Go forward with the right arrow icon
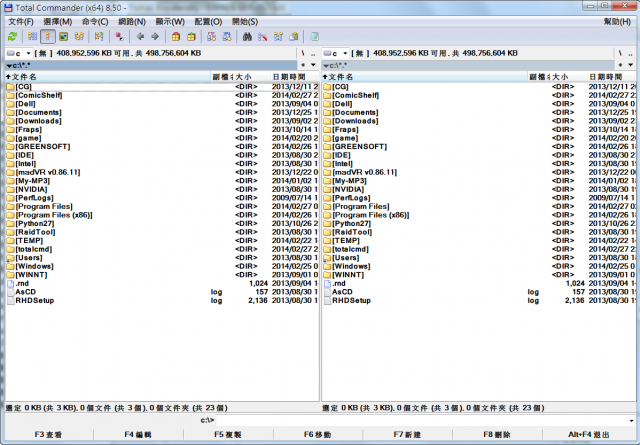 [155, 37]
